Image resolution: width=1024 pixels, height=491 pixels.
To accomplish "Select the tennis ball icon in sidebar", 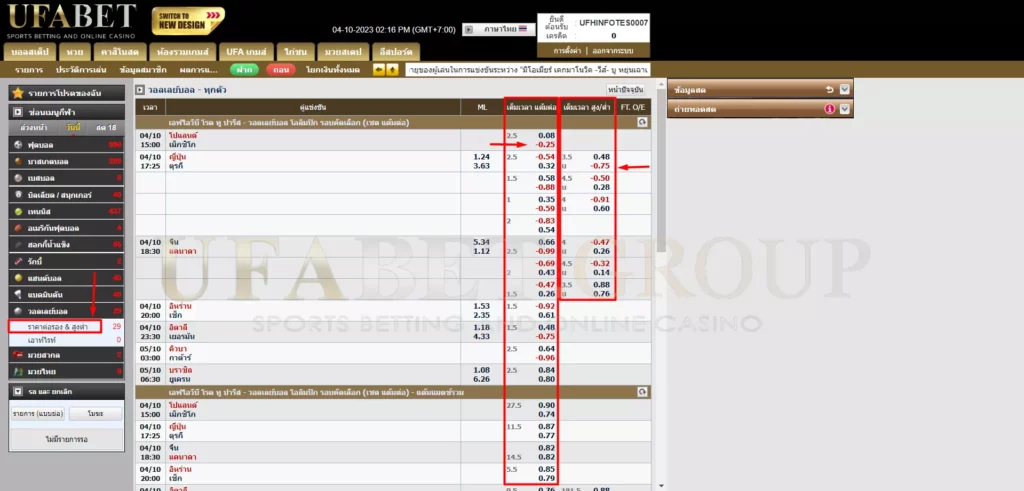I will pos(16,211).
